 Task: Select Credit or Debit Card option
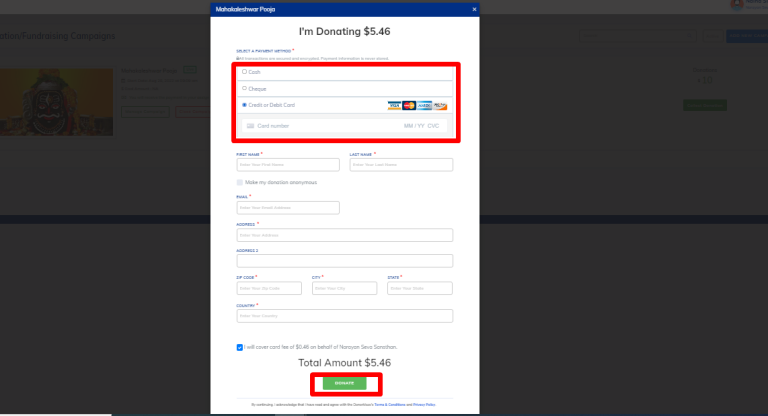(244, 105)
